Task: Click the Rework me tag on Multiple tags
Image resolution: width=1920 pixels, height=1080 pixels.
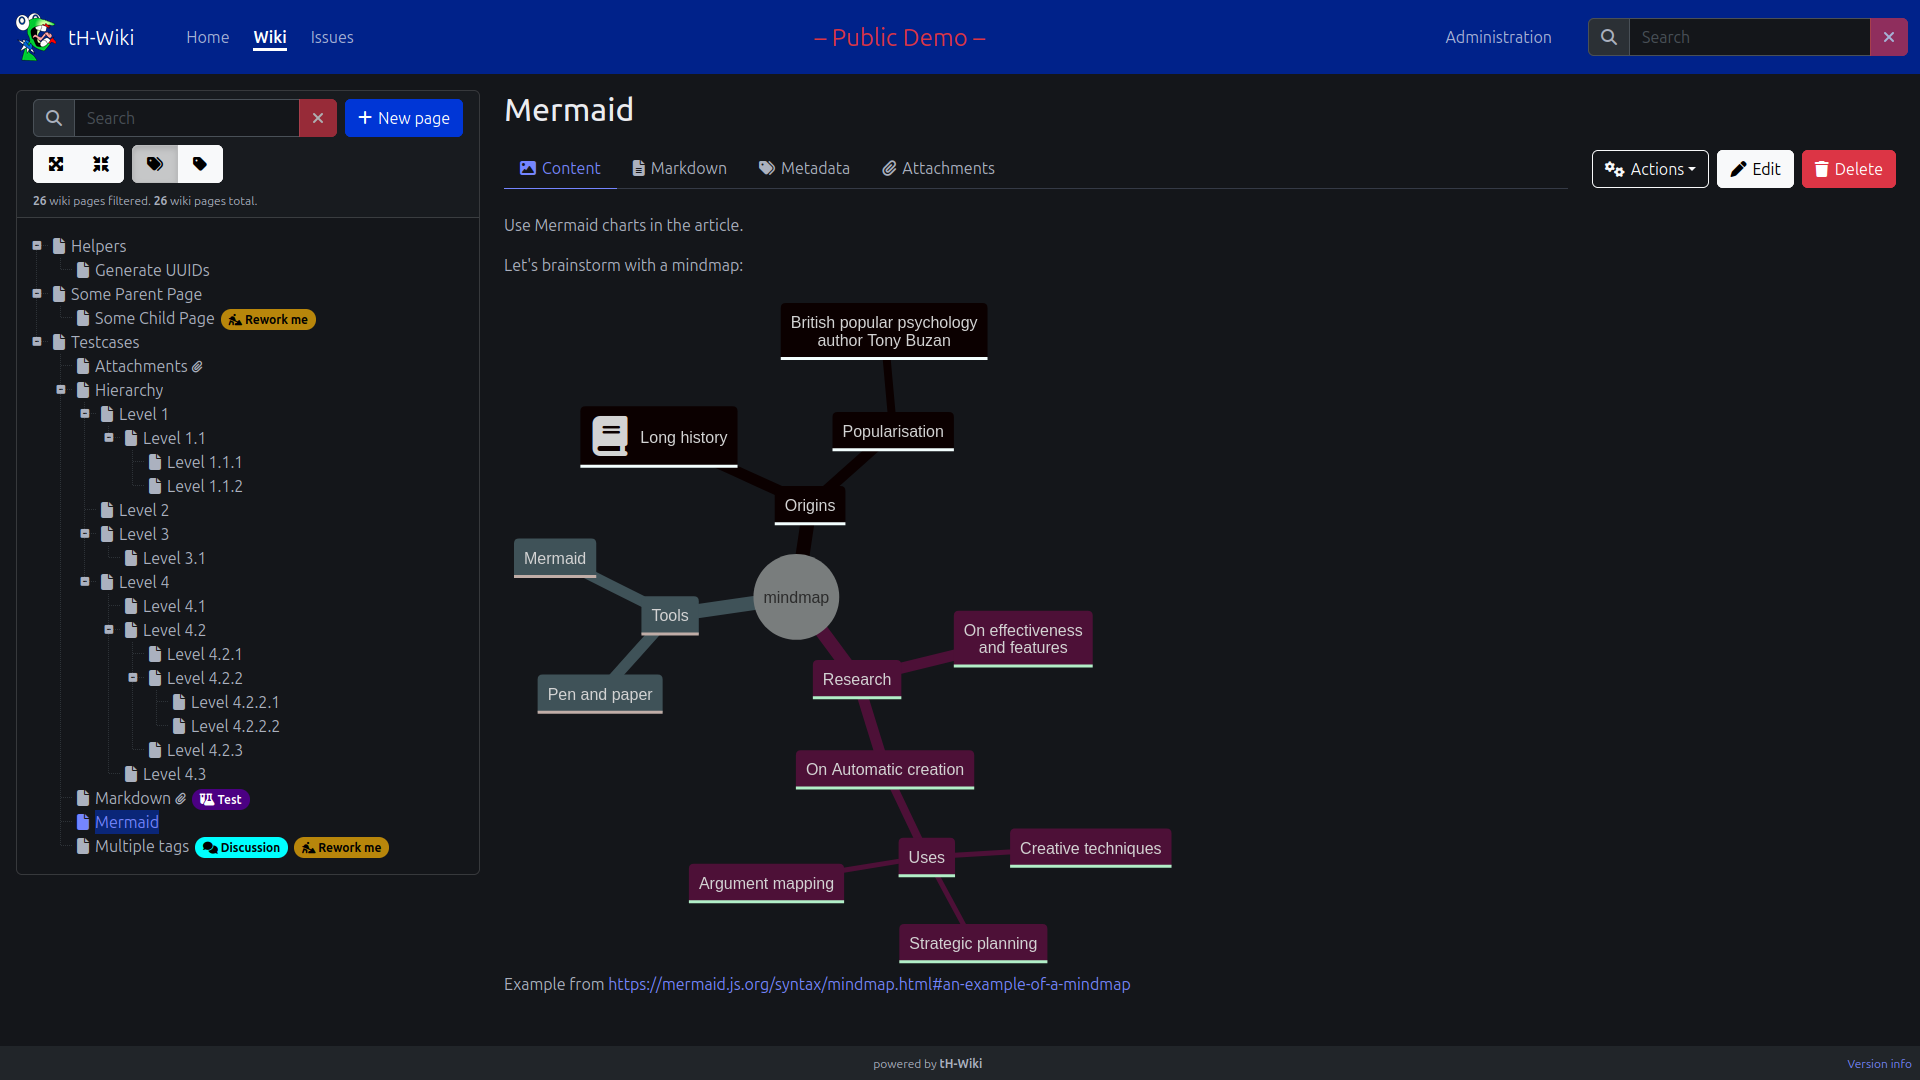Action: point(341,848)
